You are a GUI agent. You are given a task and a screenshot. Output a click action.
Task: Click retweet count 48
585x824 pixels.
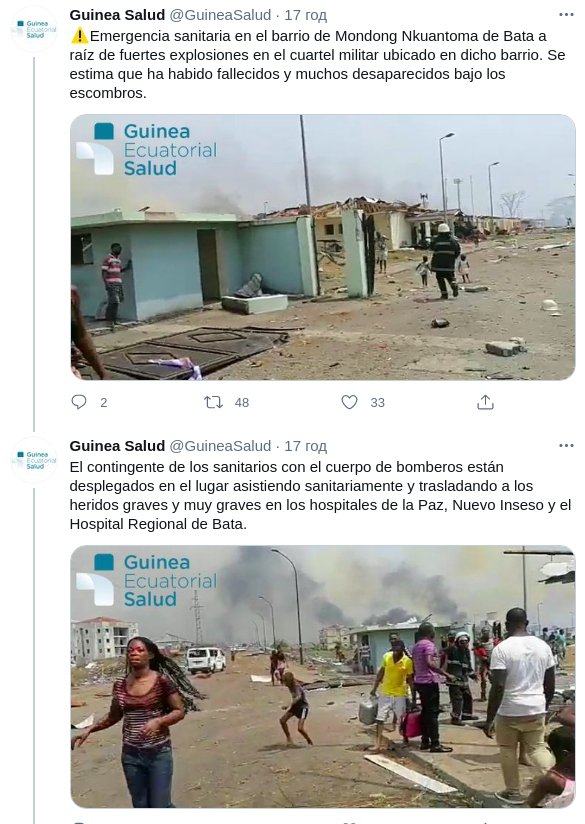[242, 403]
